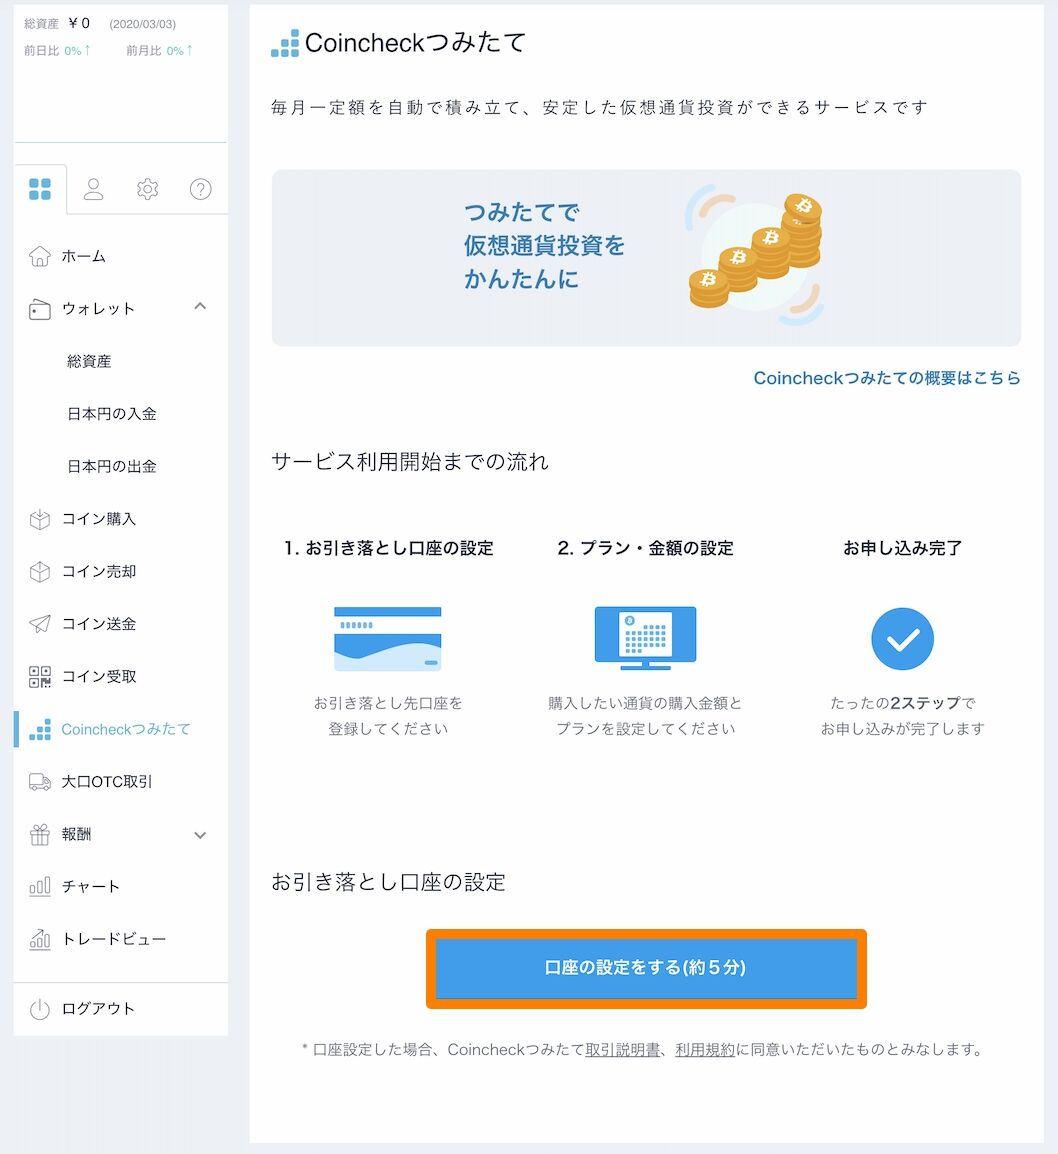1058x1154 pixels.
Task: Go to コイン送金
Action: coord(99,624)
